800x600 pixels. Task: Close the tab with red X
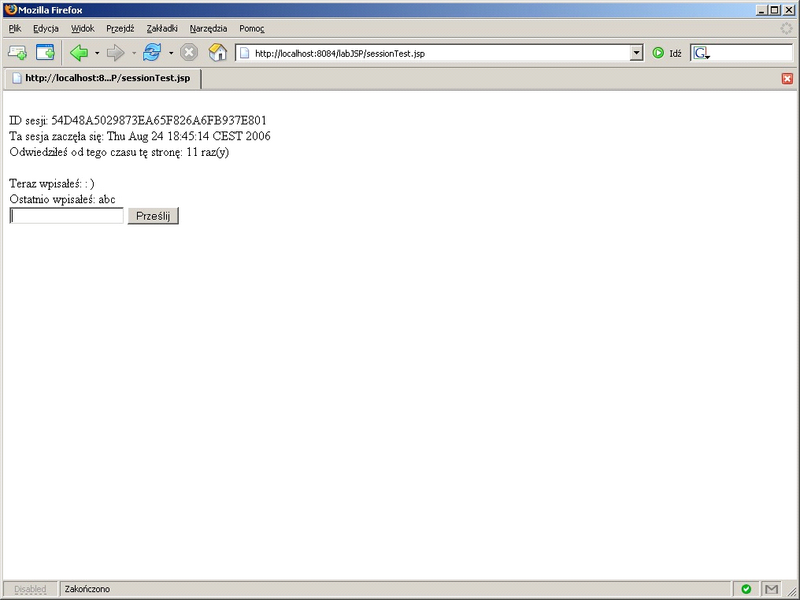click(x=787, y=78)
